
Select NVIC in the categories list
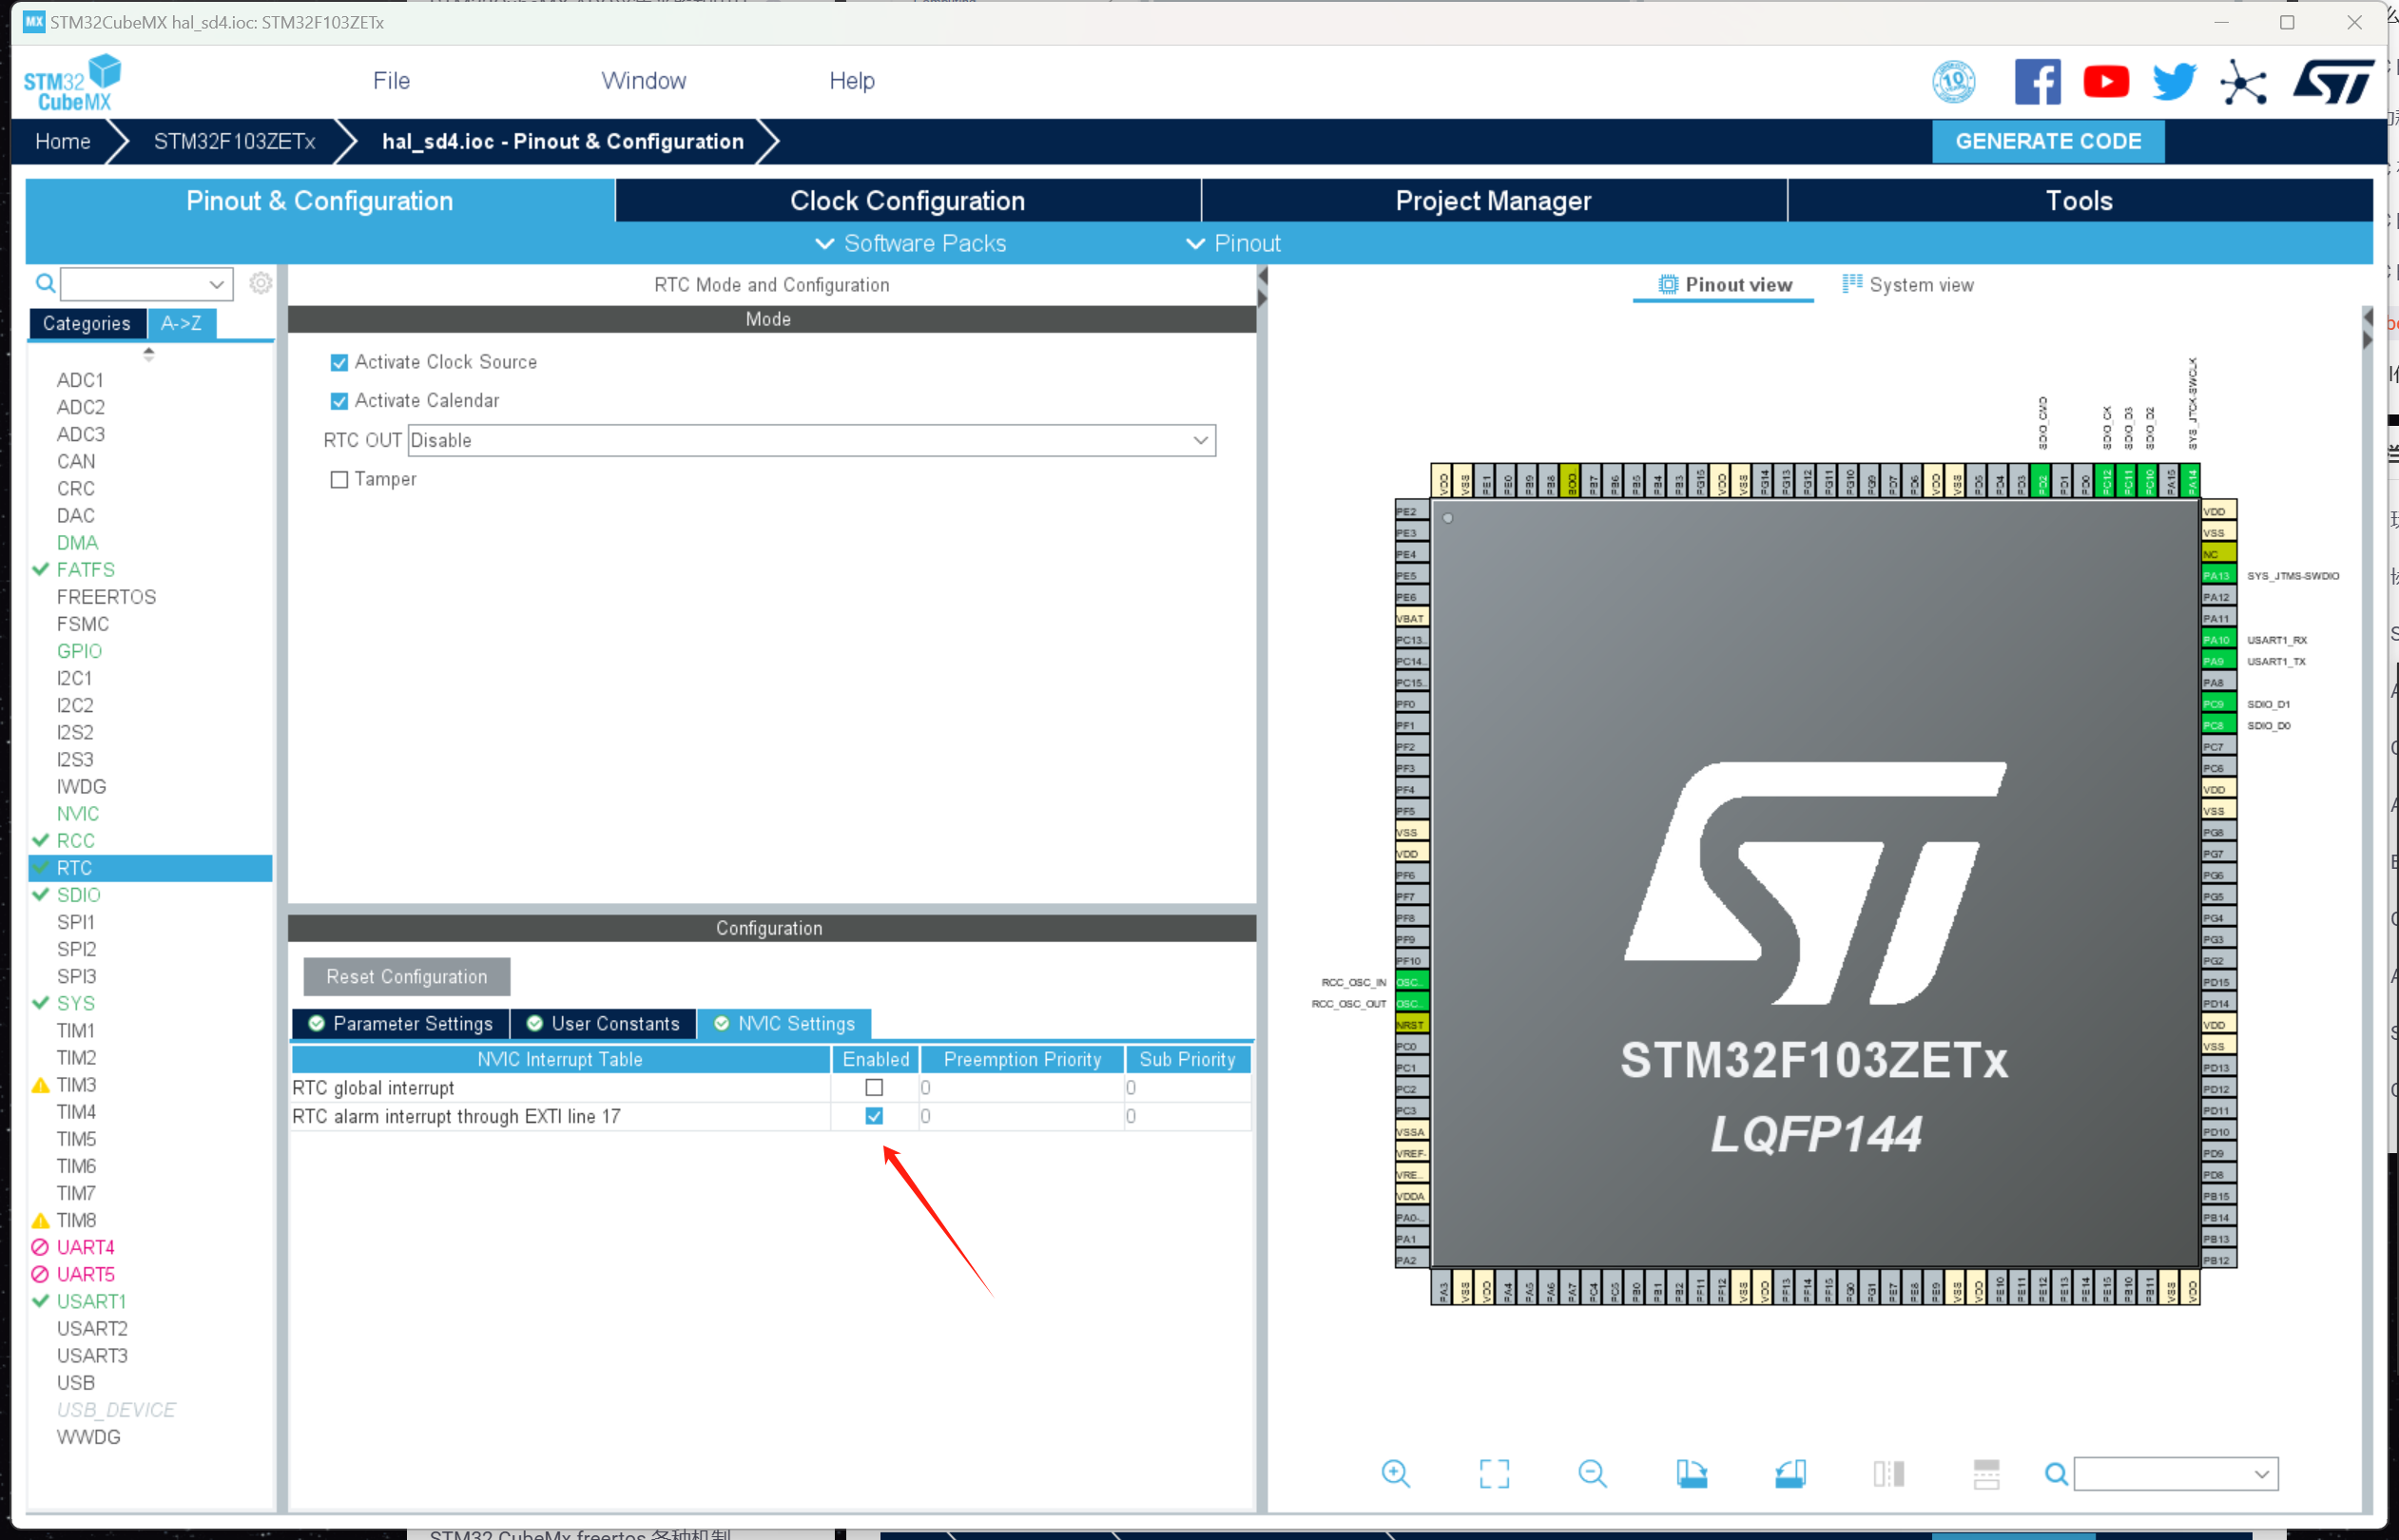pos(77,814)
